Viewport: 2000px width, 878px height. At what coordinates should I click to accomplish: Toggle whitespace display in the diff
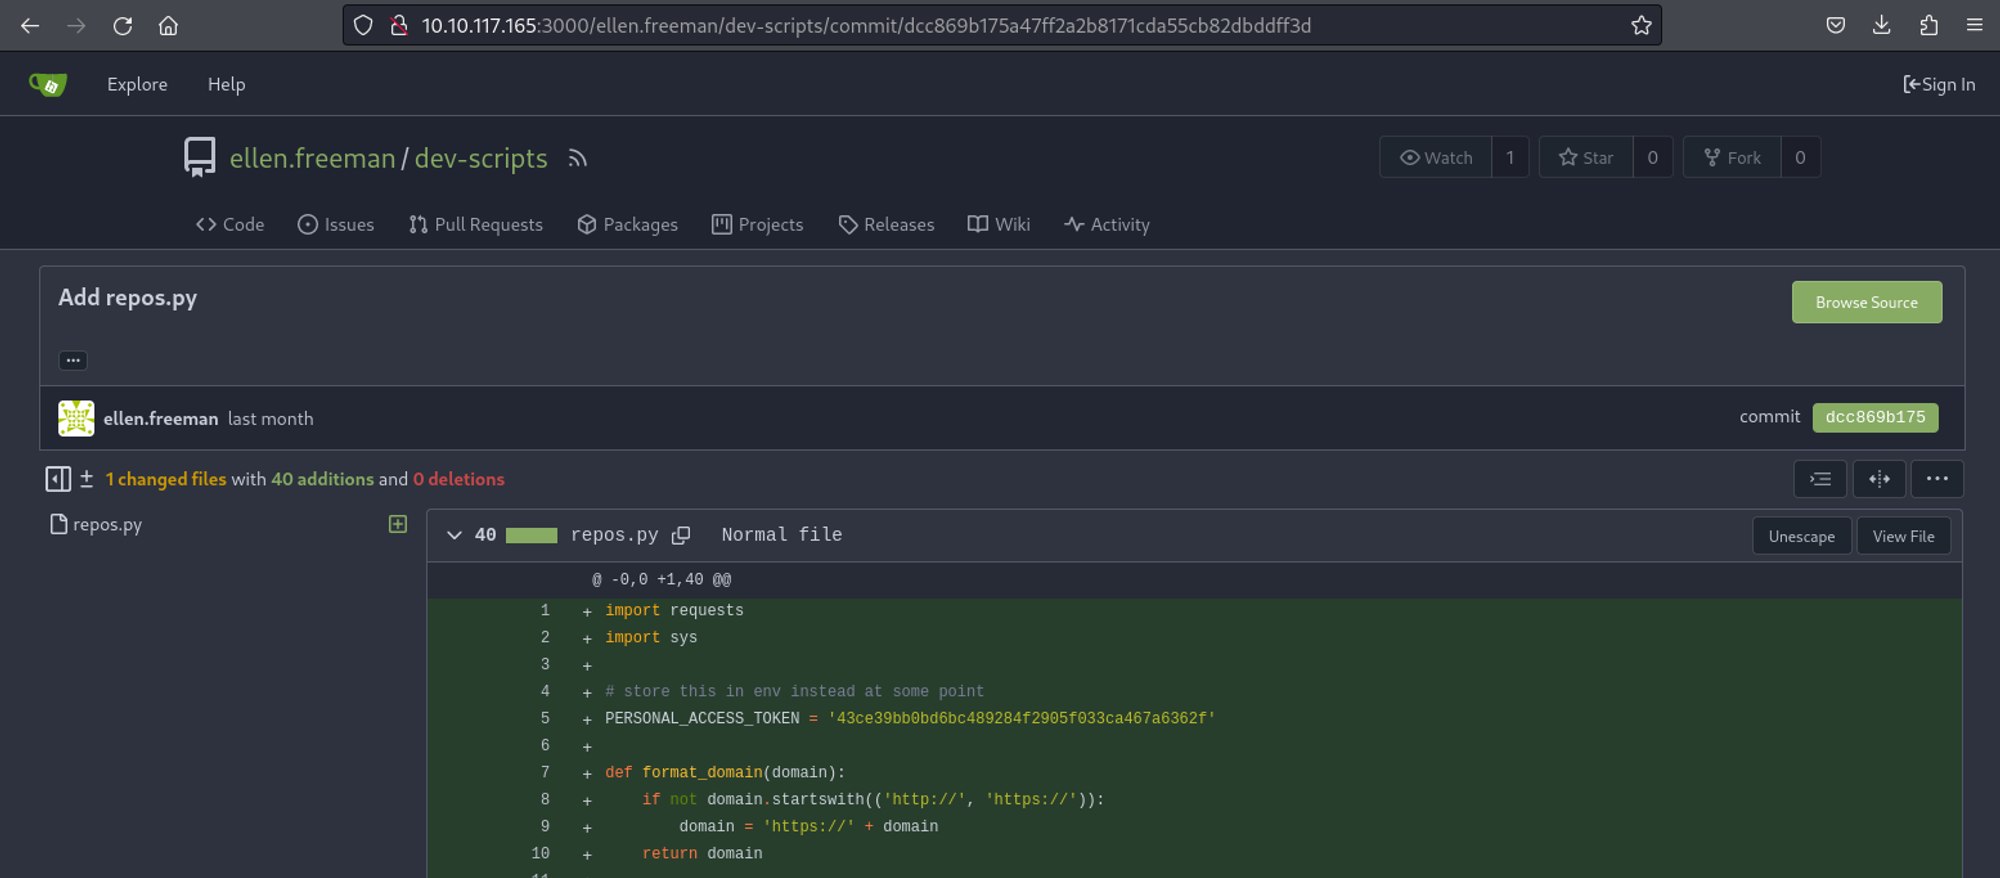click(1820, 479)
